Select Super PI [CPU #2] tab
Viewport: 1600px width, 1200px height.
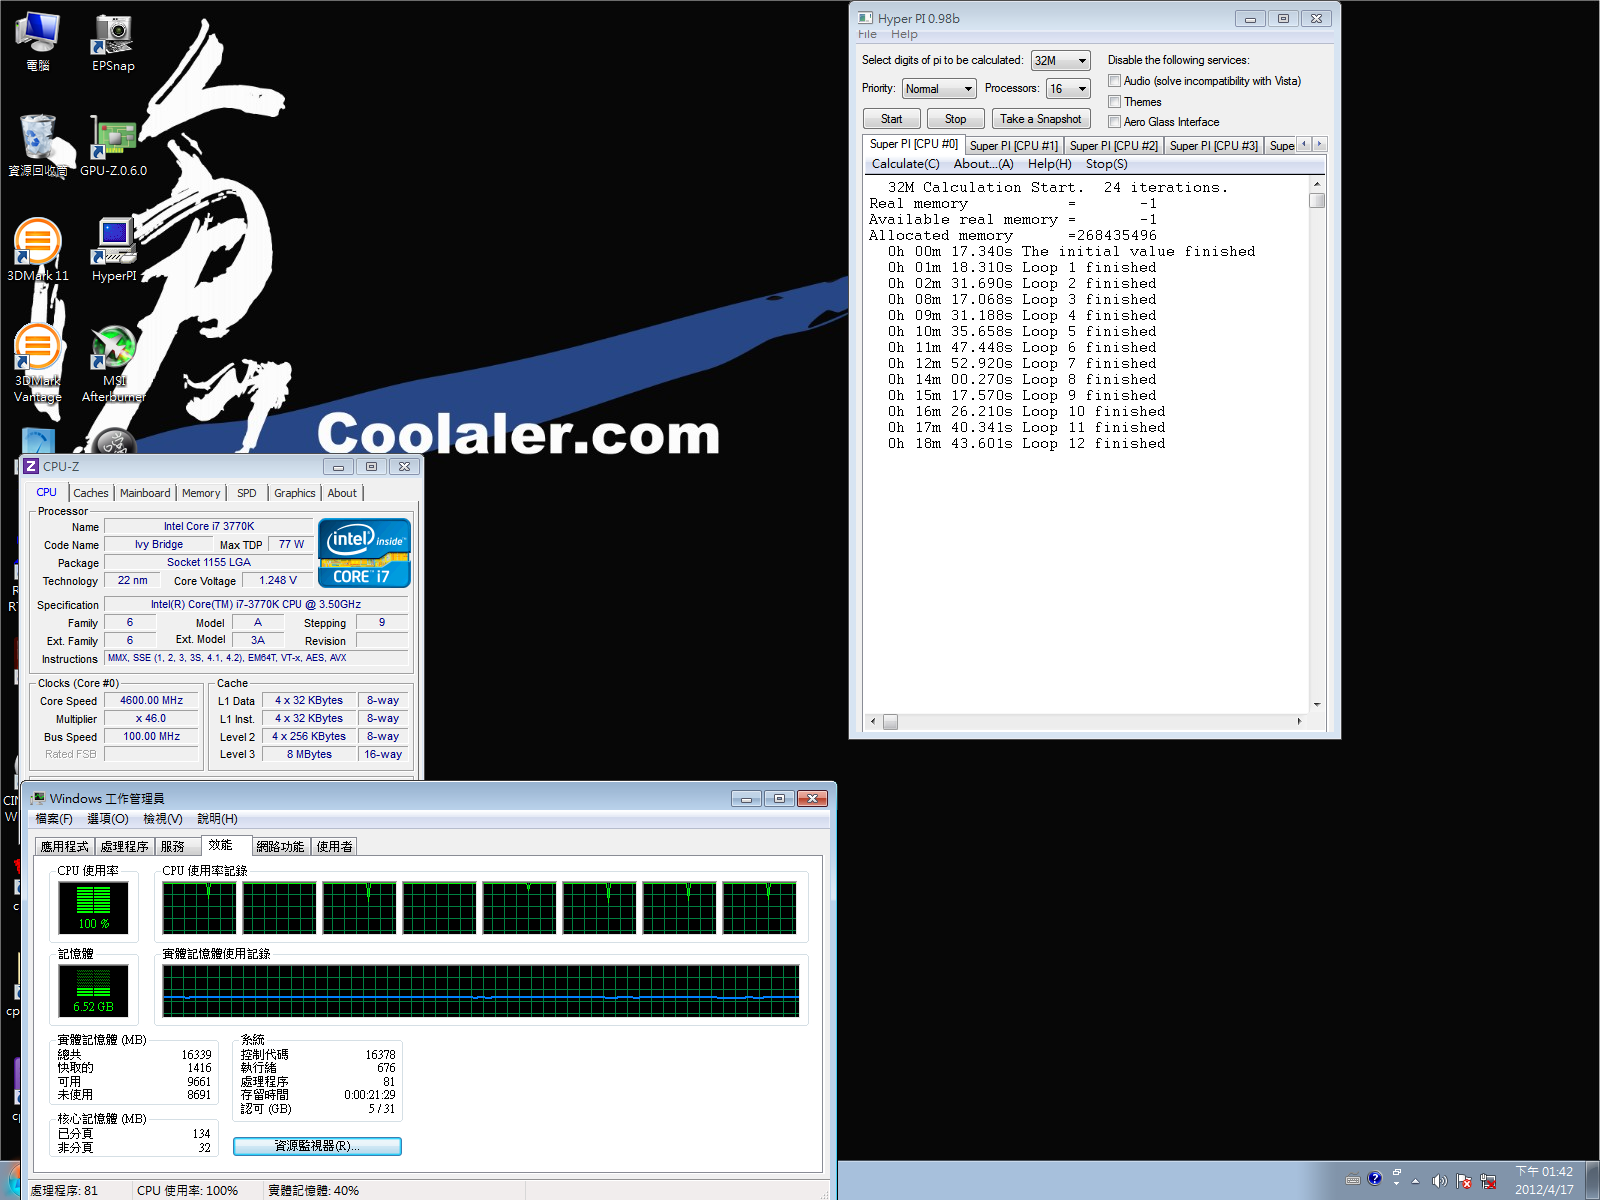[x=1114, y=146]
